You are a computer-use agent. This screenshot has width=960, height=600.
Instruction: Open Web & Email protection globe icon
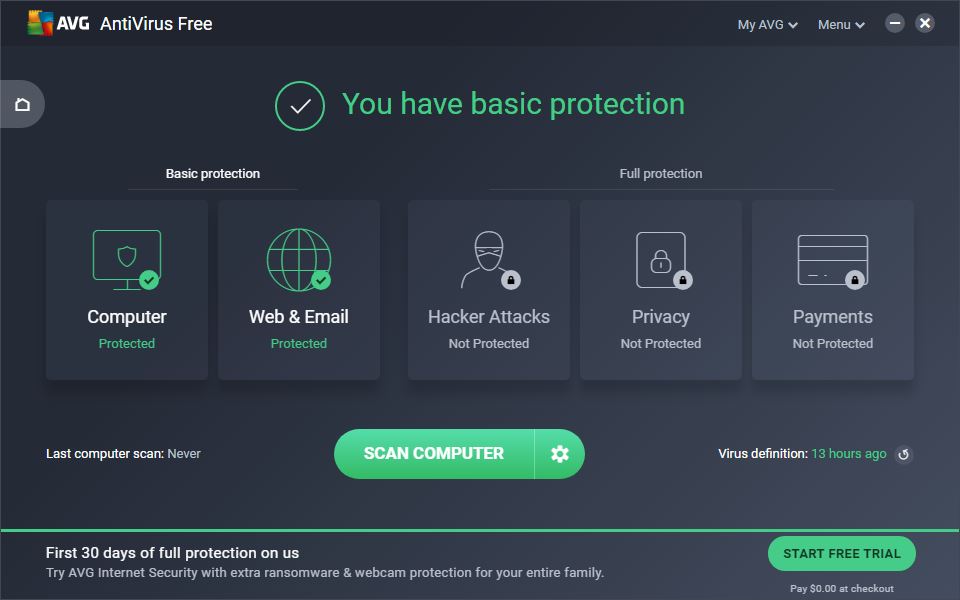tap(298, 258)
